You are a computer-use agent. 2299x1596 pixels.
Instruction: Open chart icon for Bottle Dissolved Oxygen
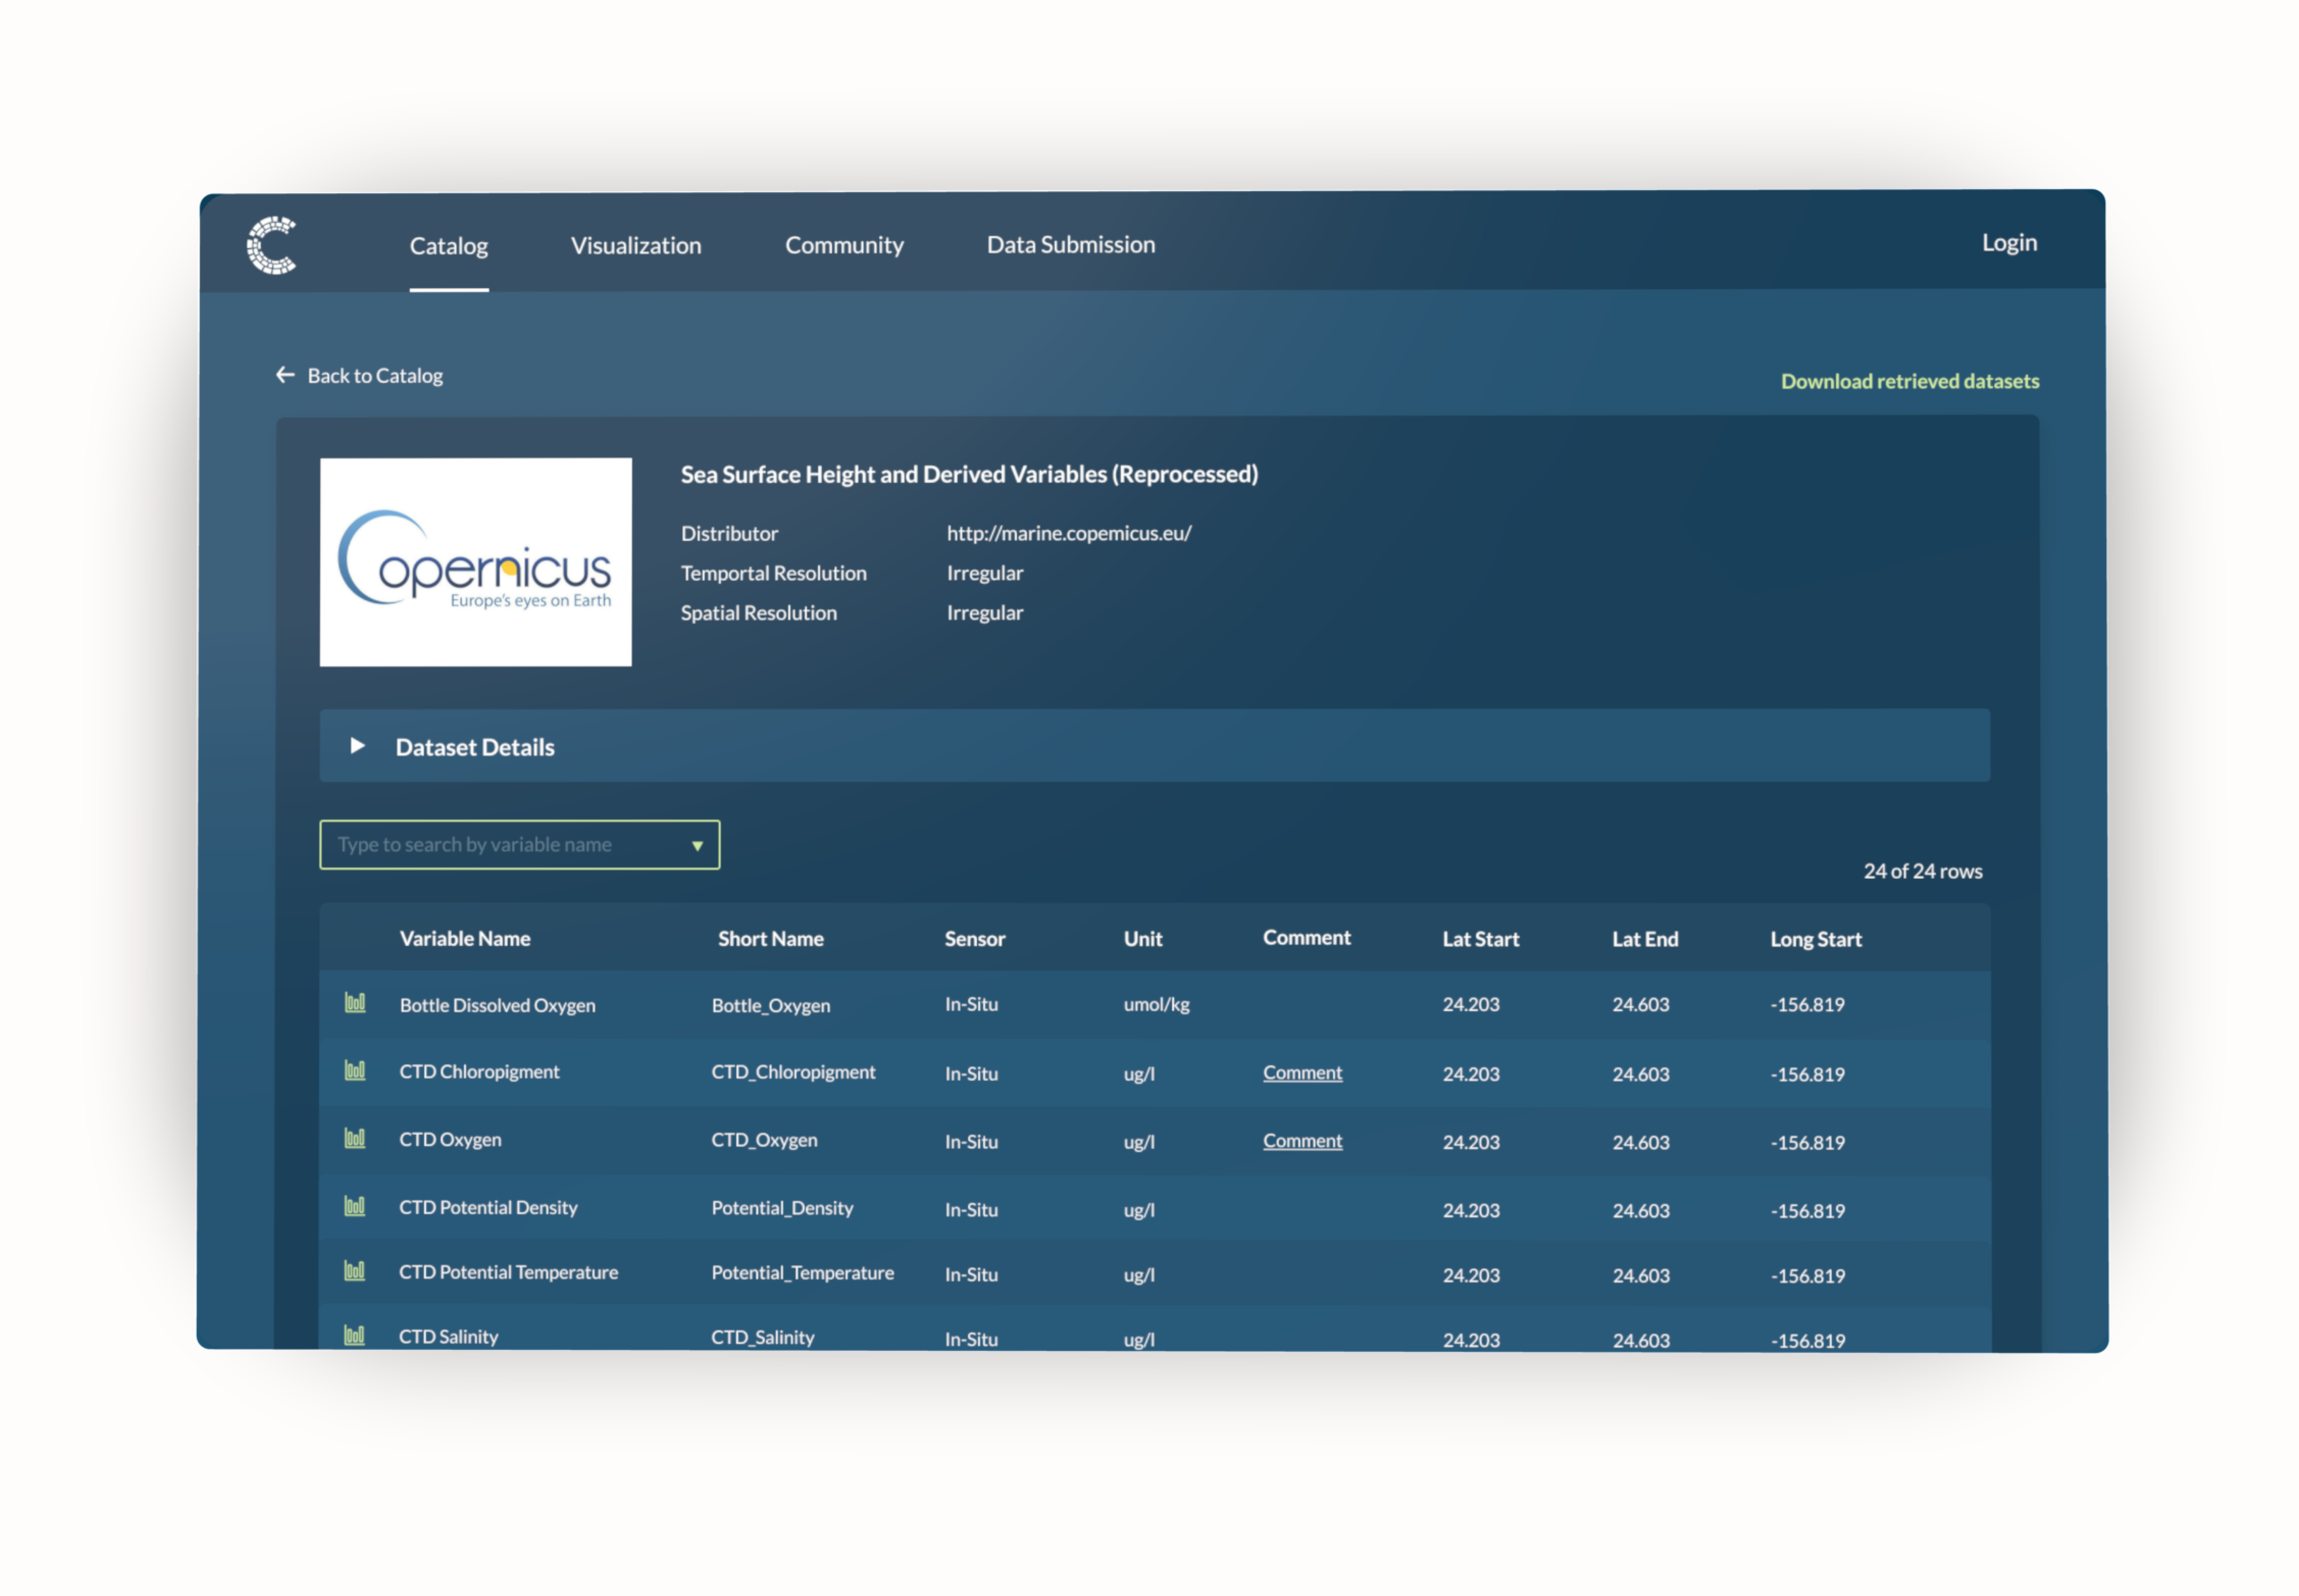click(x=355, y=1003)
